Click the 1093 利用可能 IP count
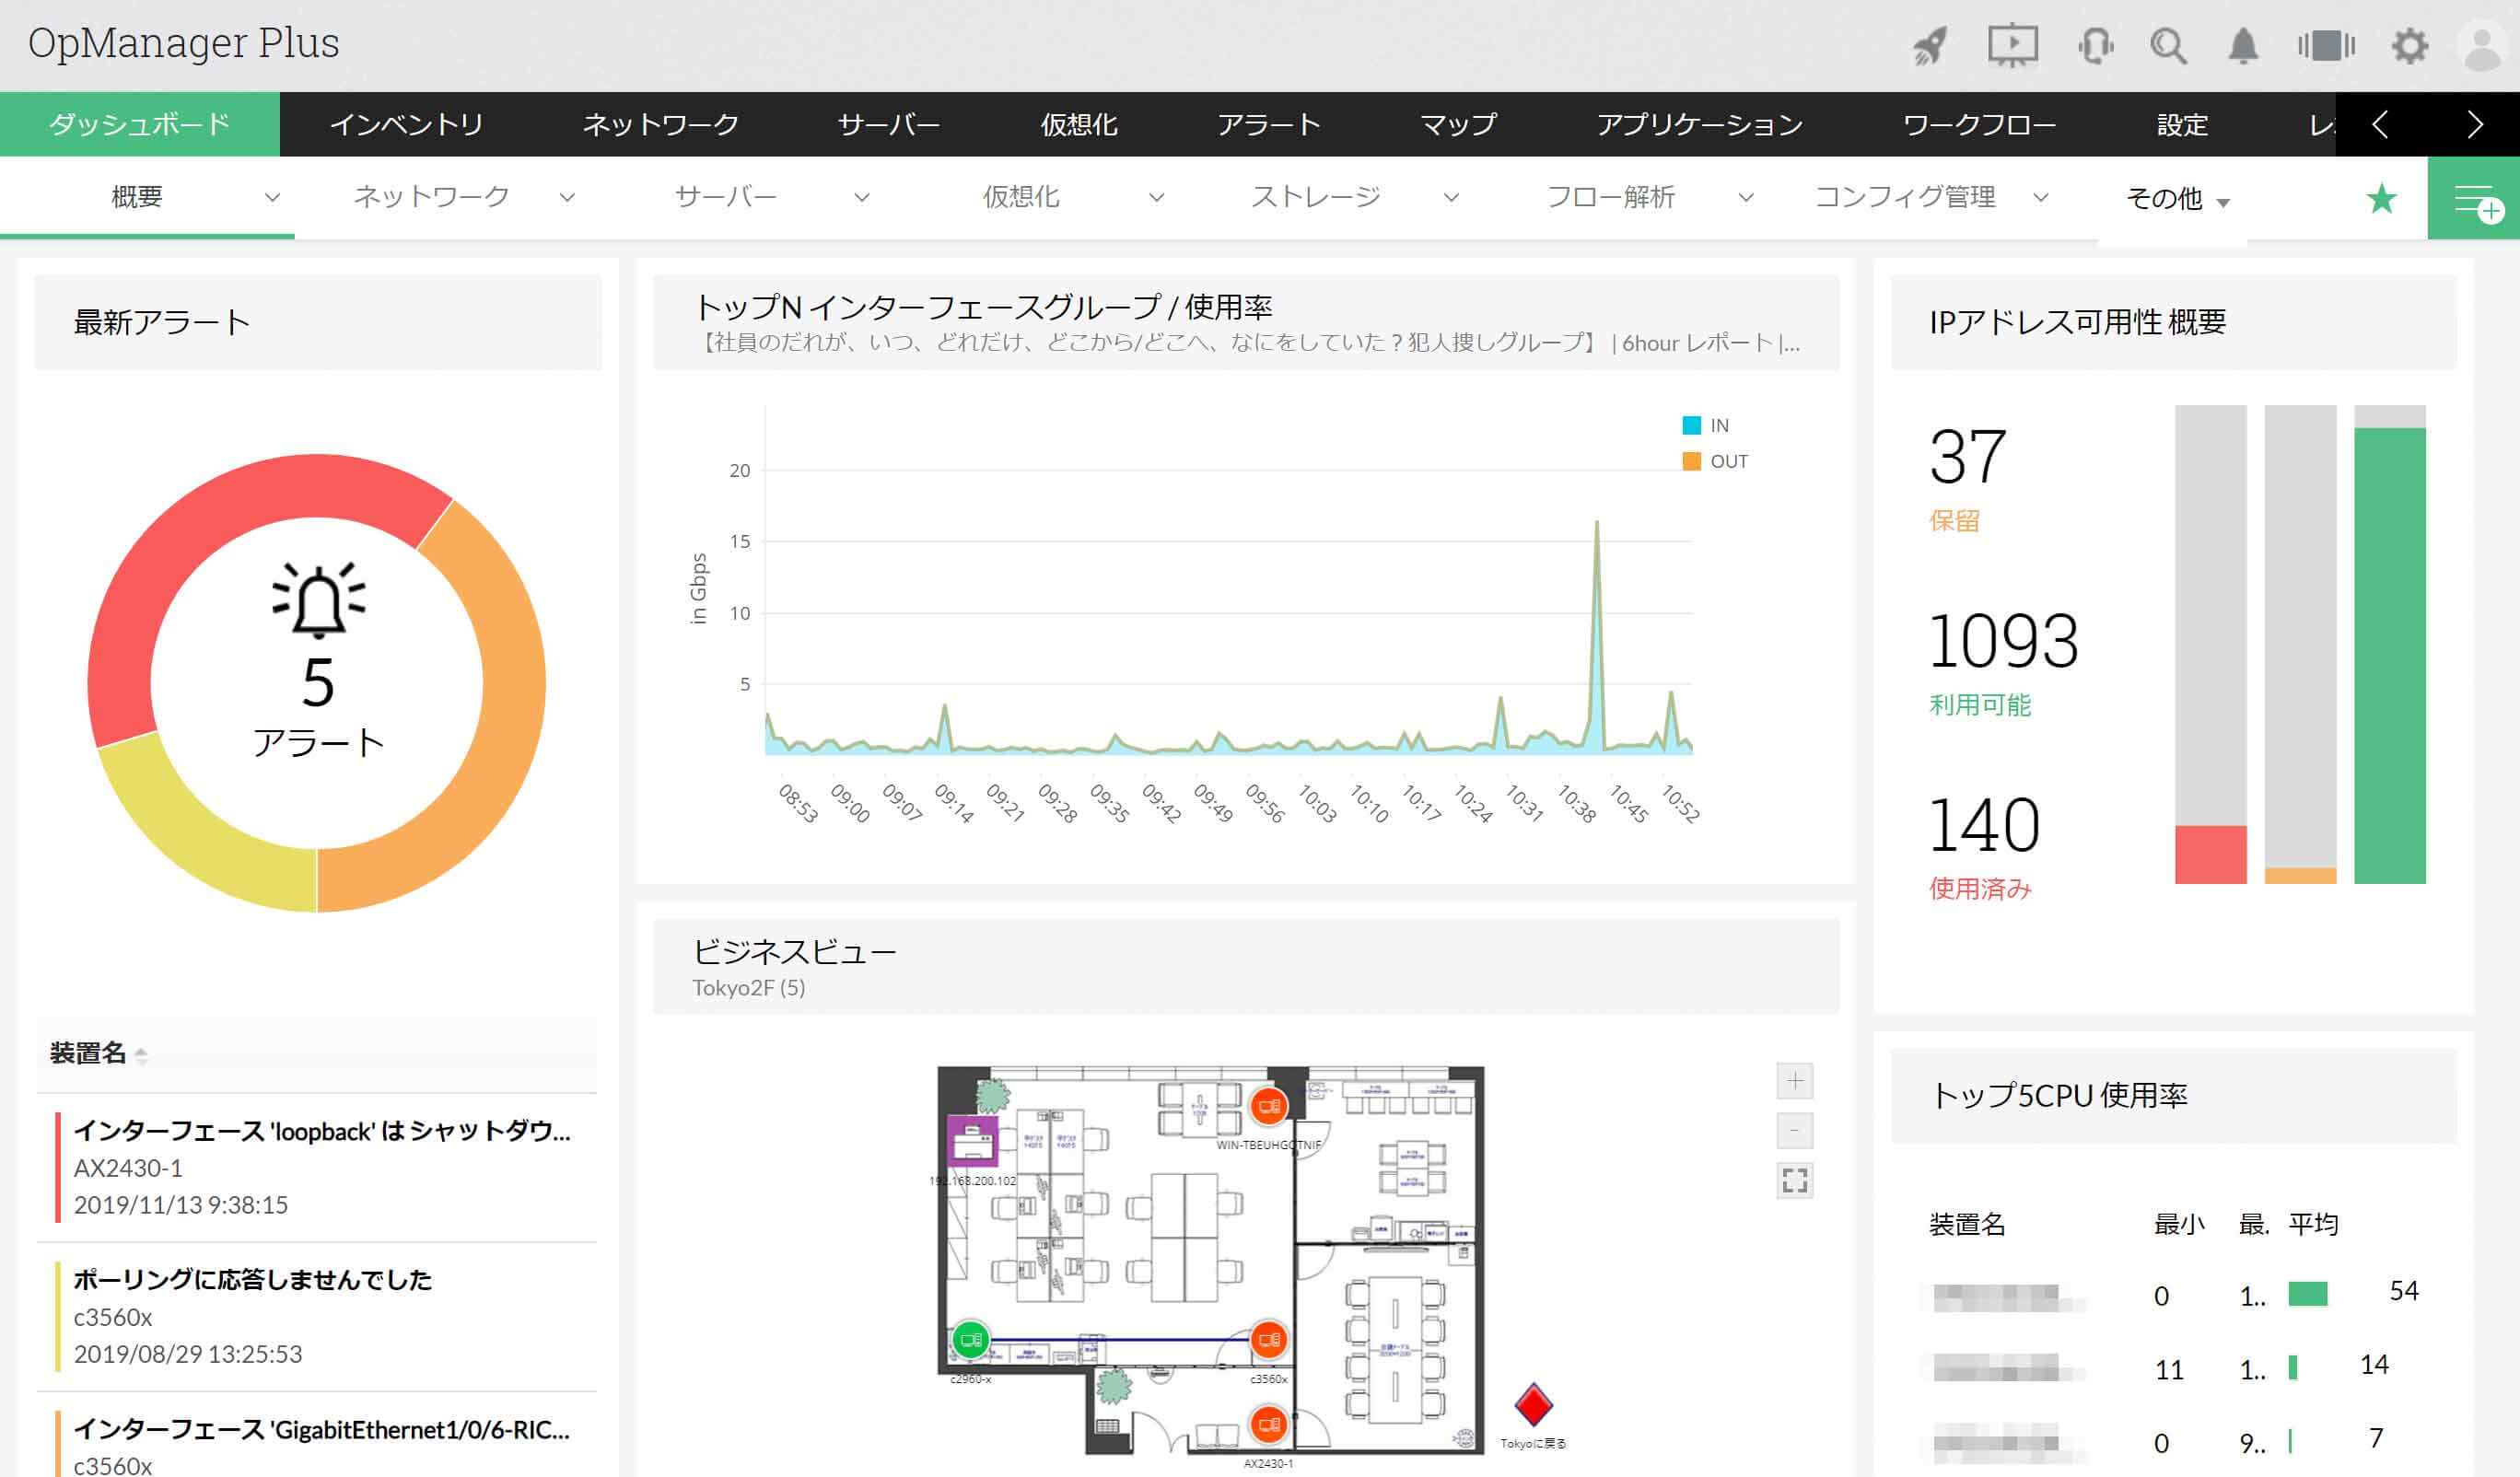This screenshot has height=1477, width=2520. click(x=2003, y=641)
